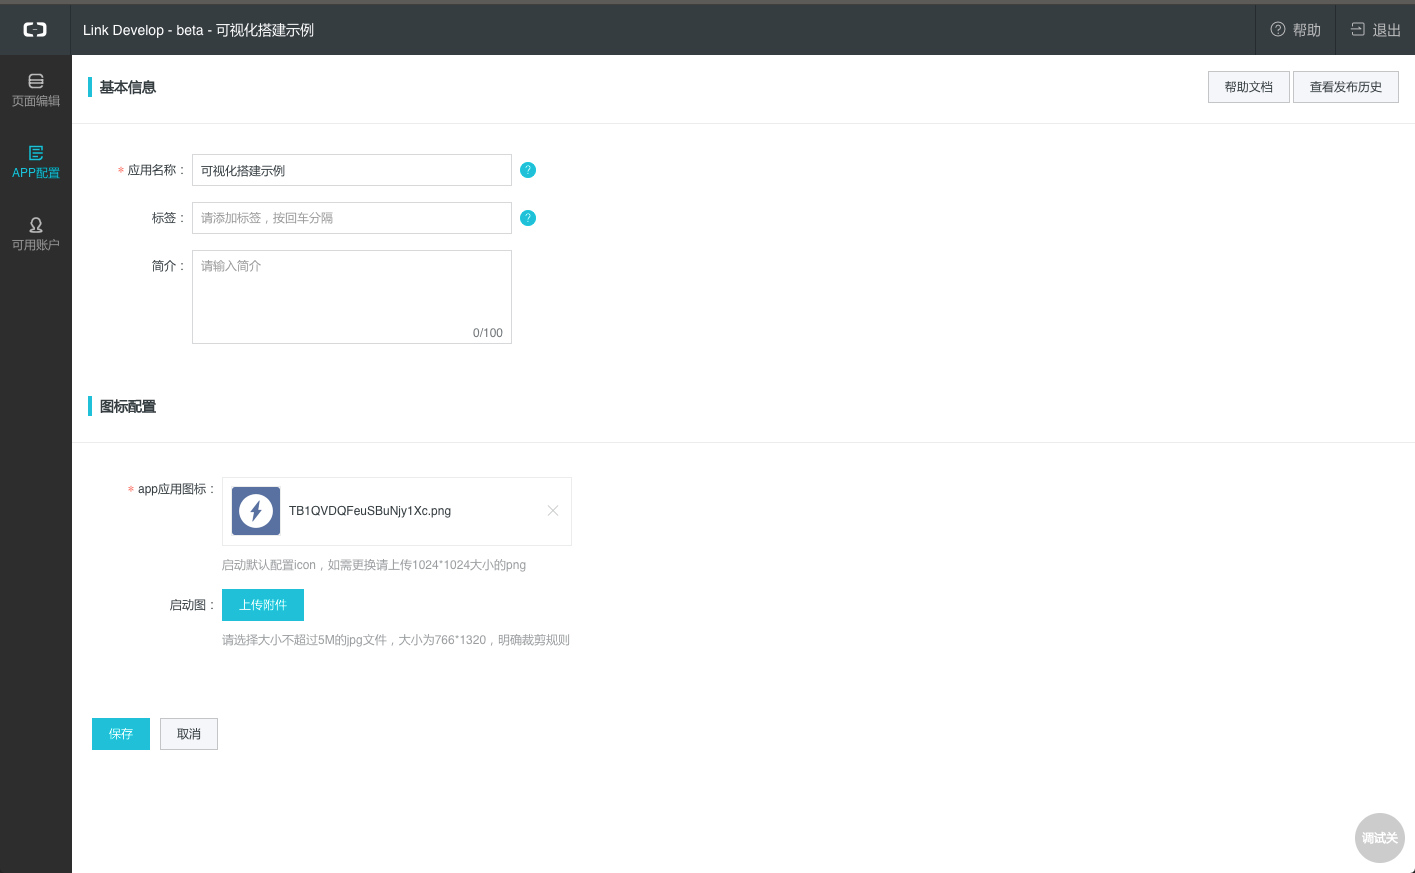Toggle the 调试关 debug floating button

click(x=1380, y=838)
